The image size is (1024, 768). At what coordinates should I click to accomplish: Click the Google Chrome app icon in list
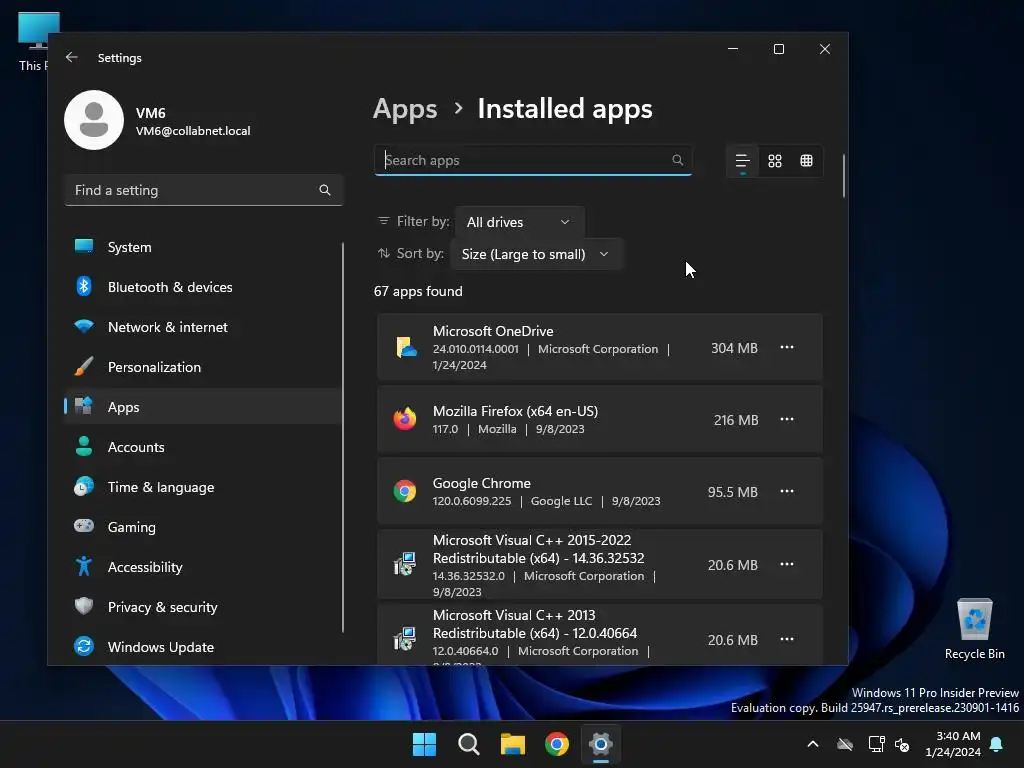[x=405, y=491]
